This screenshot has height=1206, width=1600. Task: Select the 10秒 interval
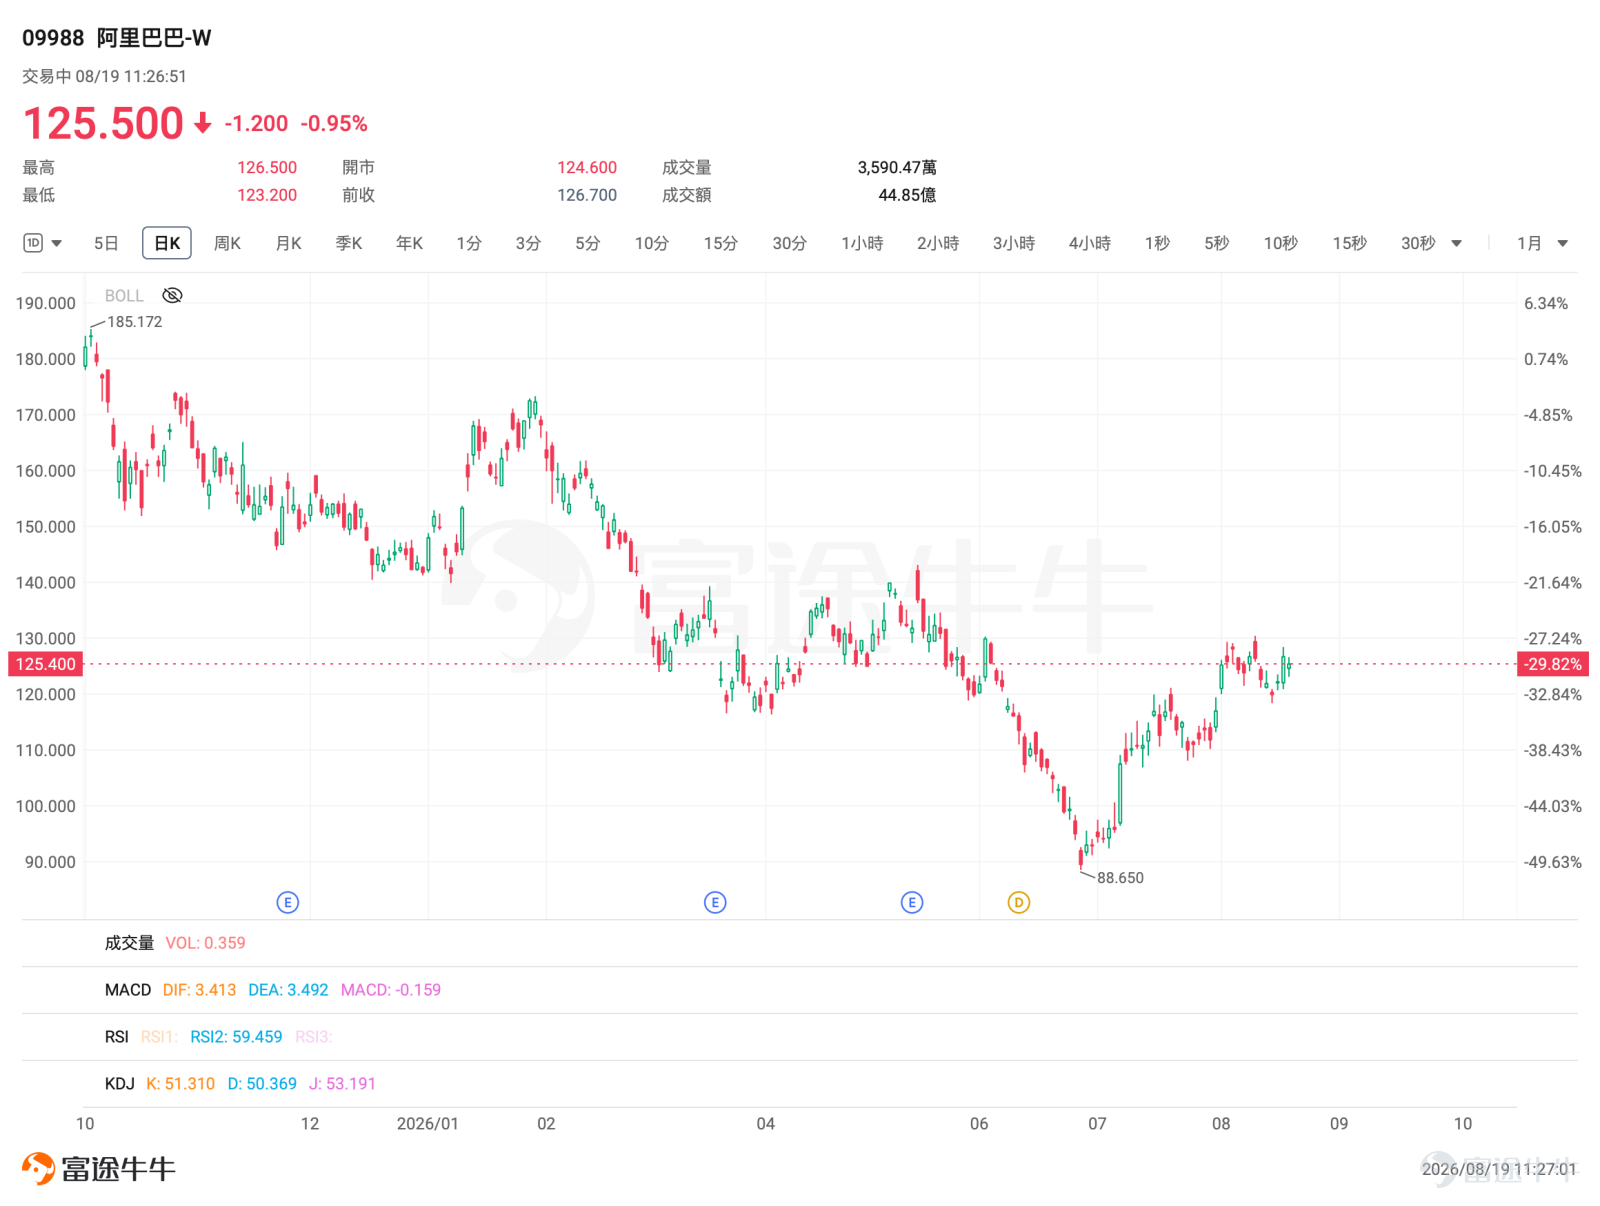1280,243
